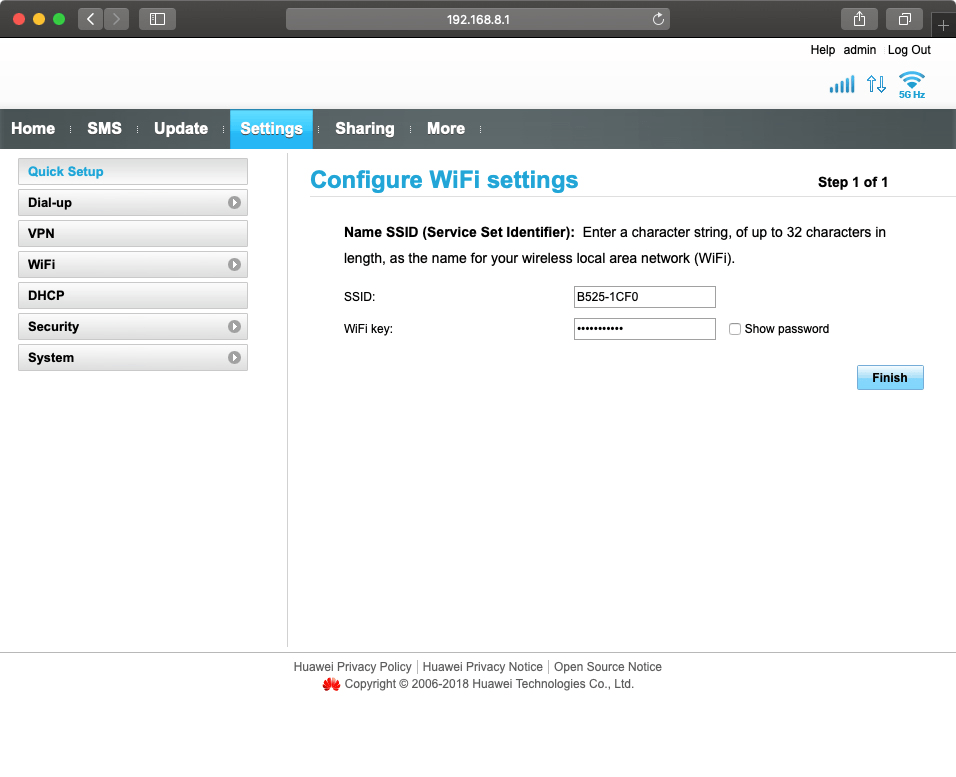Click the data transfer arrows icon
Image resolution: width=956 pixels, height=777 pixels.
[x=876, y=85]
